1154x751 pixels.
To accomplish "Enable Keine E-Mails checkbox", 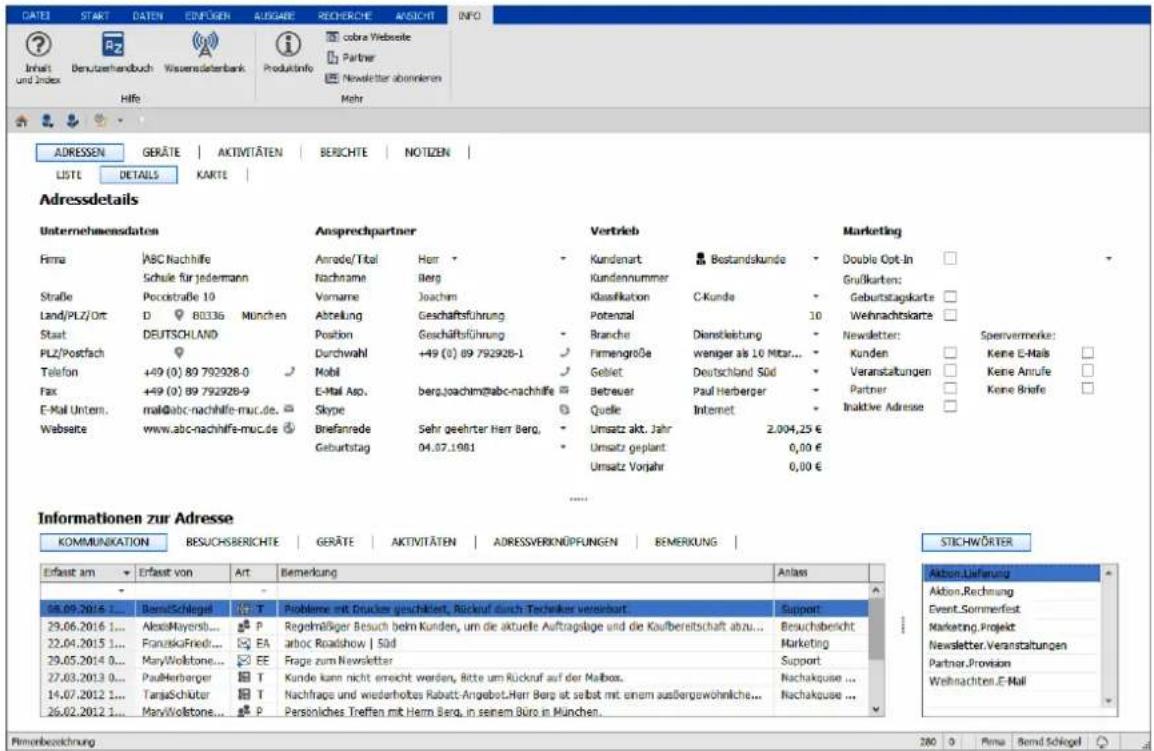I will coord(1088,353).
